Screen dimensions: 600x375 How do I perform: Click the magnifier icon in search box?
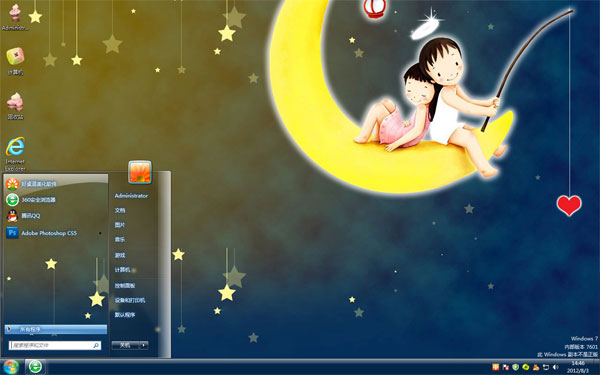point(96,346)
